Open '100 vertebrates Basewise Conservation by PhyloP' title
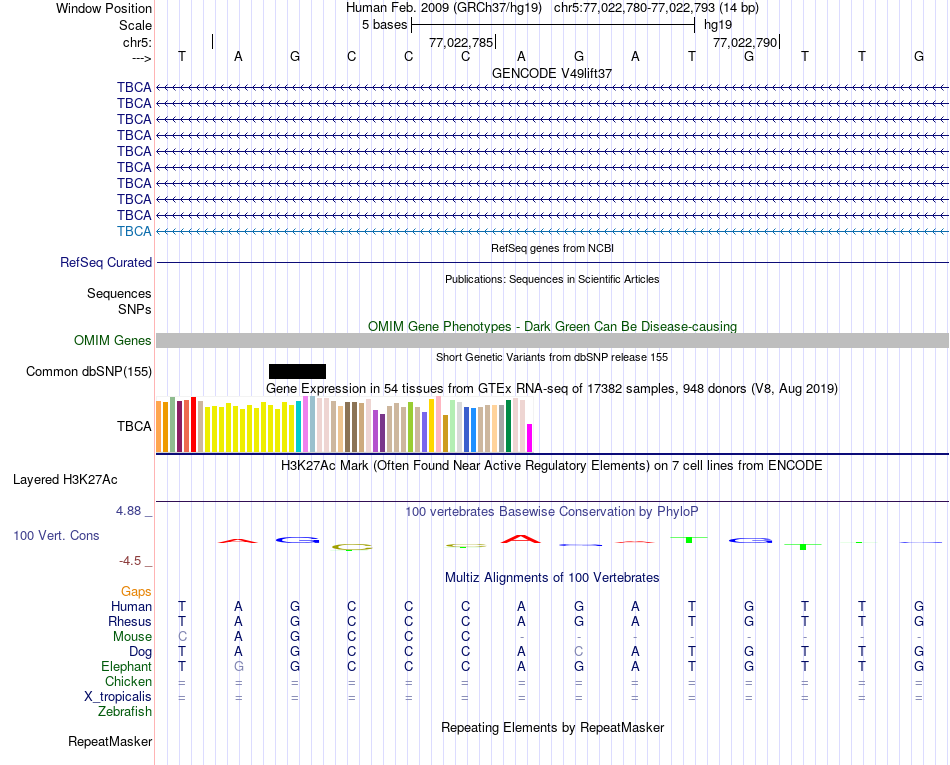 552,512
